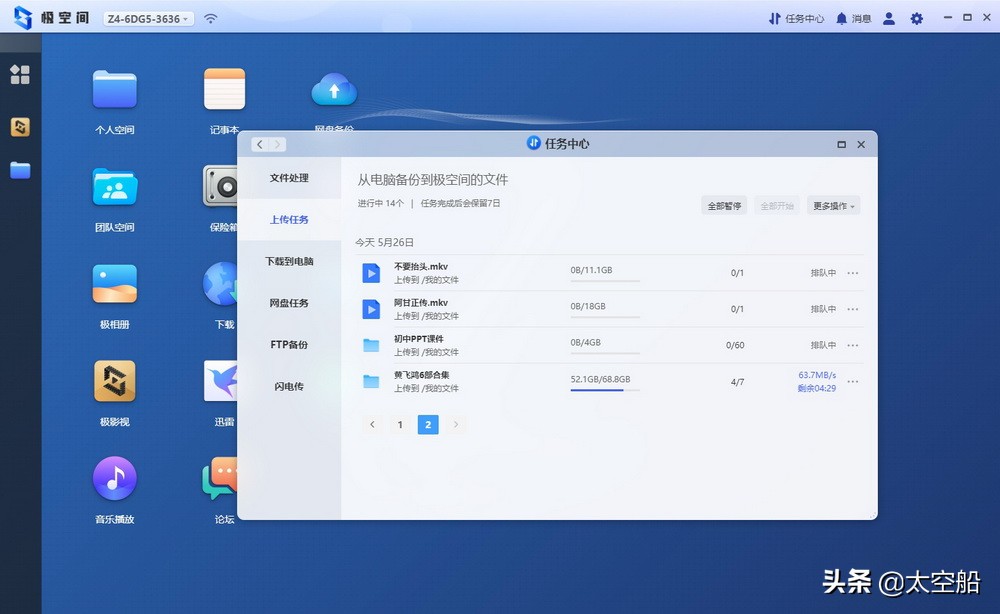Switch to the 下载到电脑 tab

pos(289,261)
